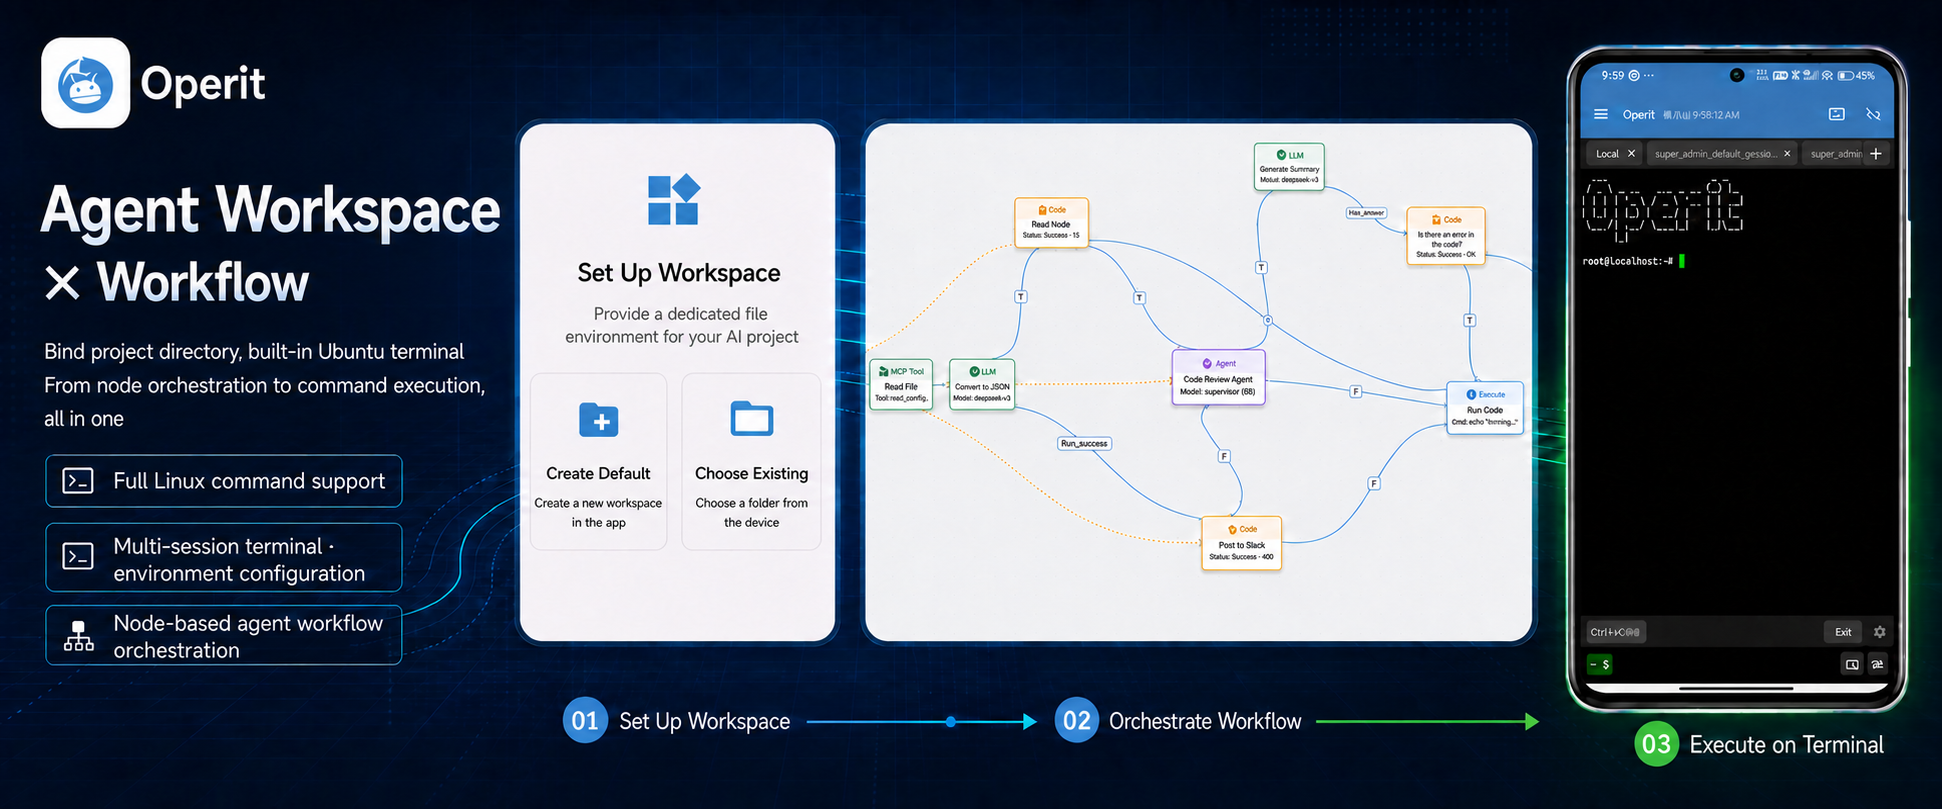Choose the Choose Existing workspace card

(751, 462)
